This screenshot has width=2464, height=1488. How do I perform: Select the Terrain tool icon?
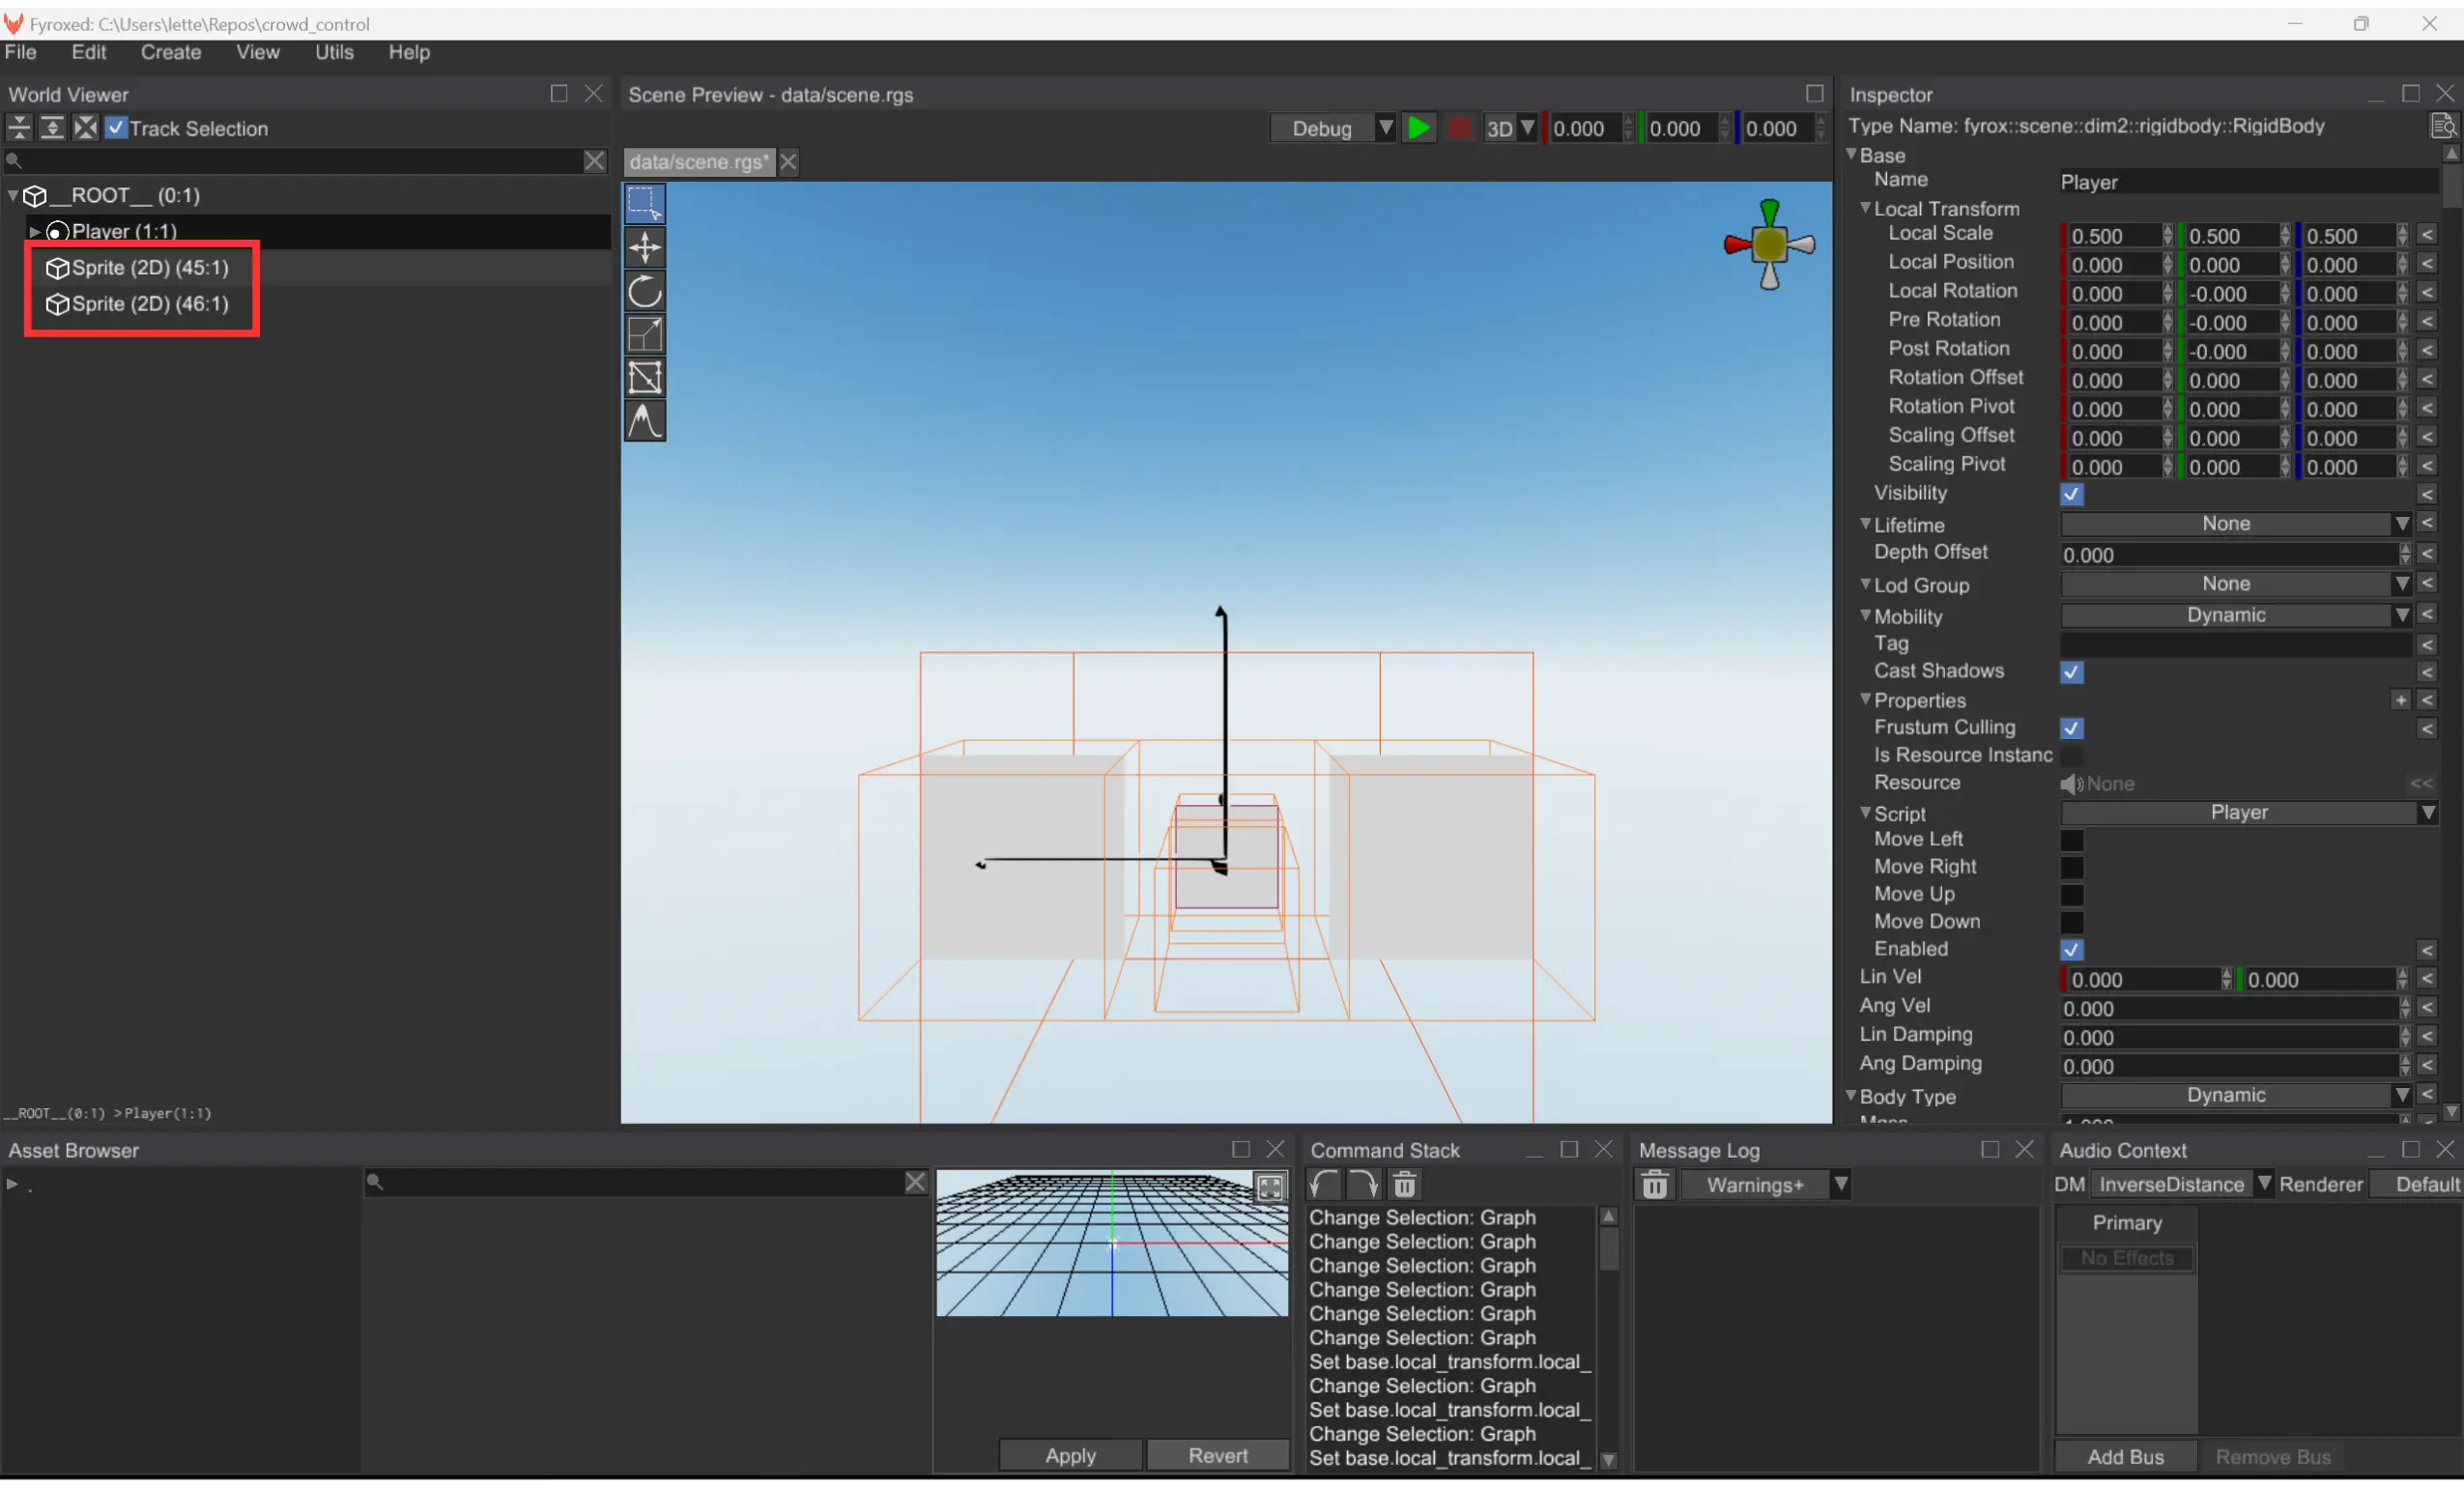tap(645, 421)
